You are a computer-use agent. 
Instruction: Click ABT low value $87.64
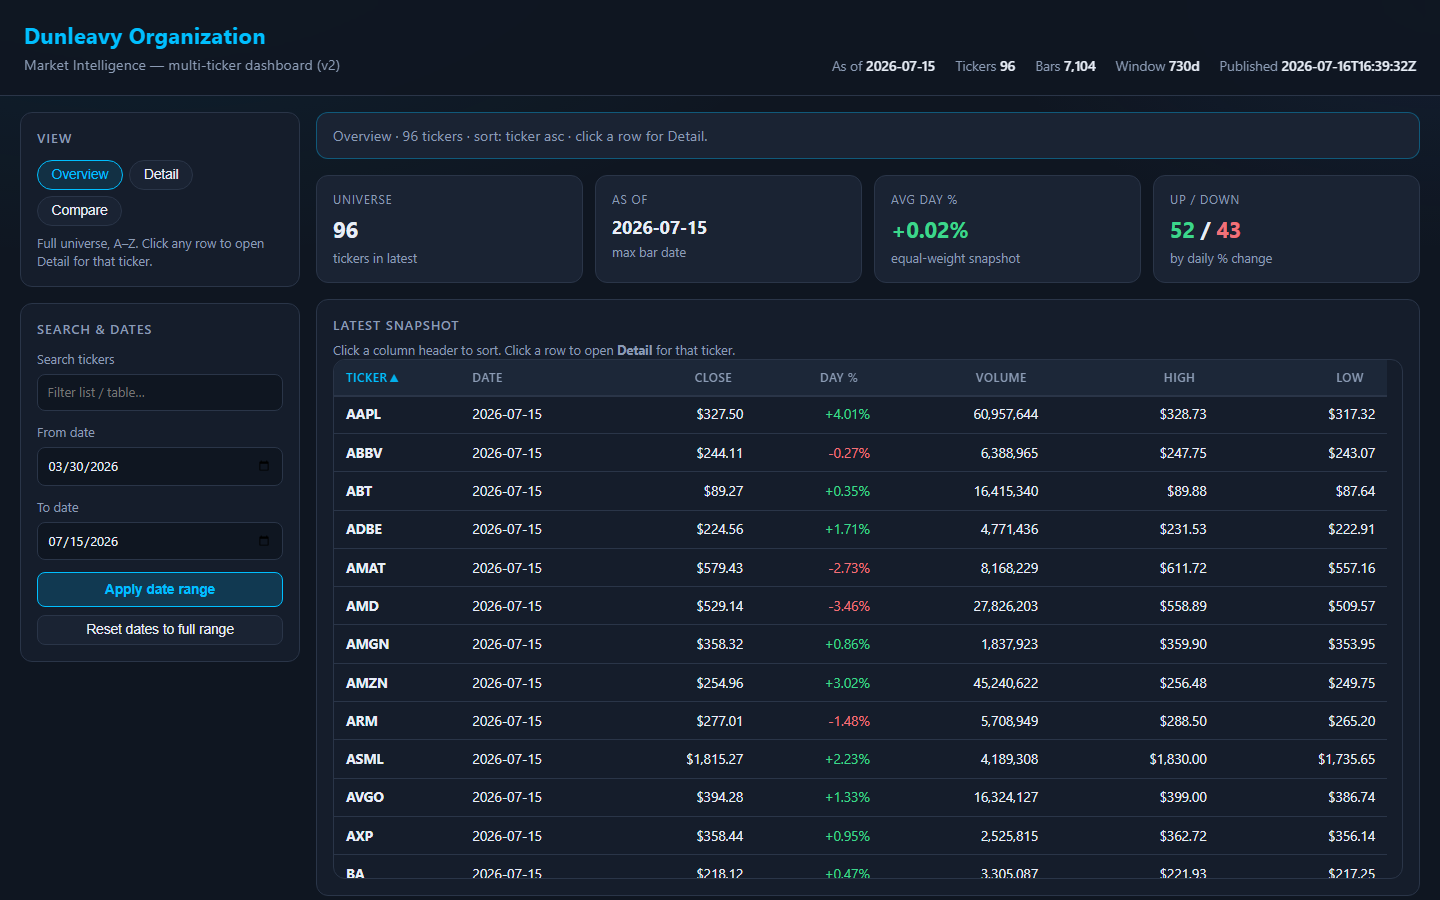click(x=1355, y=491)
